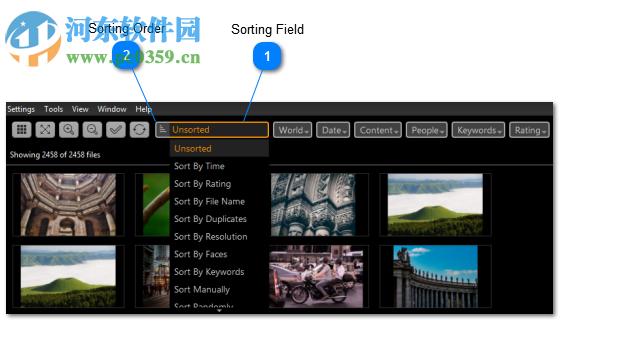Open the Settings menu
Image resolution: width=631 pixels, height=361 pixels.
[x=21, y=109]
